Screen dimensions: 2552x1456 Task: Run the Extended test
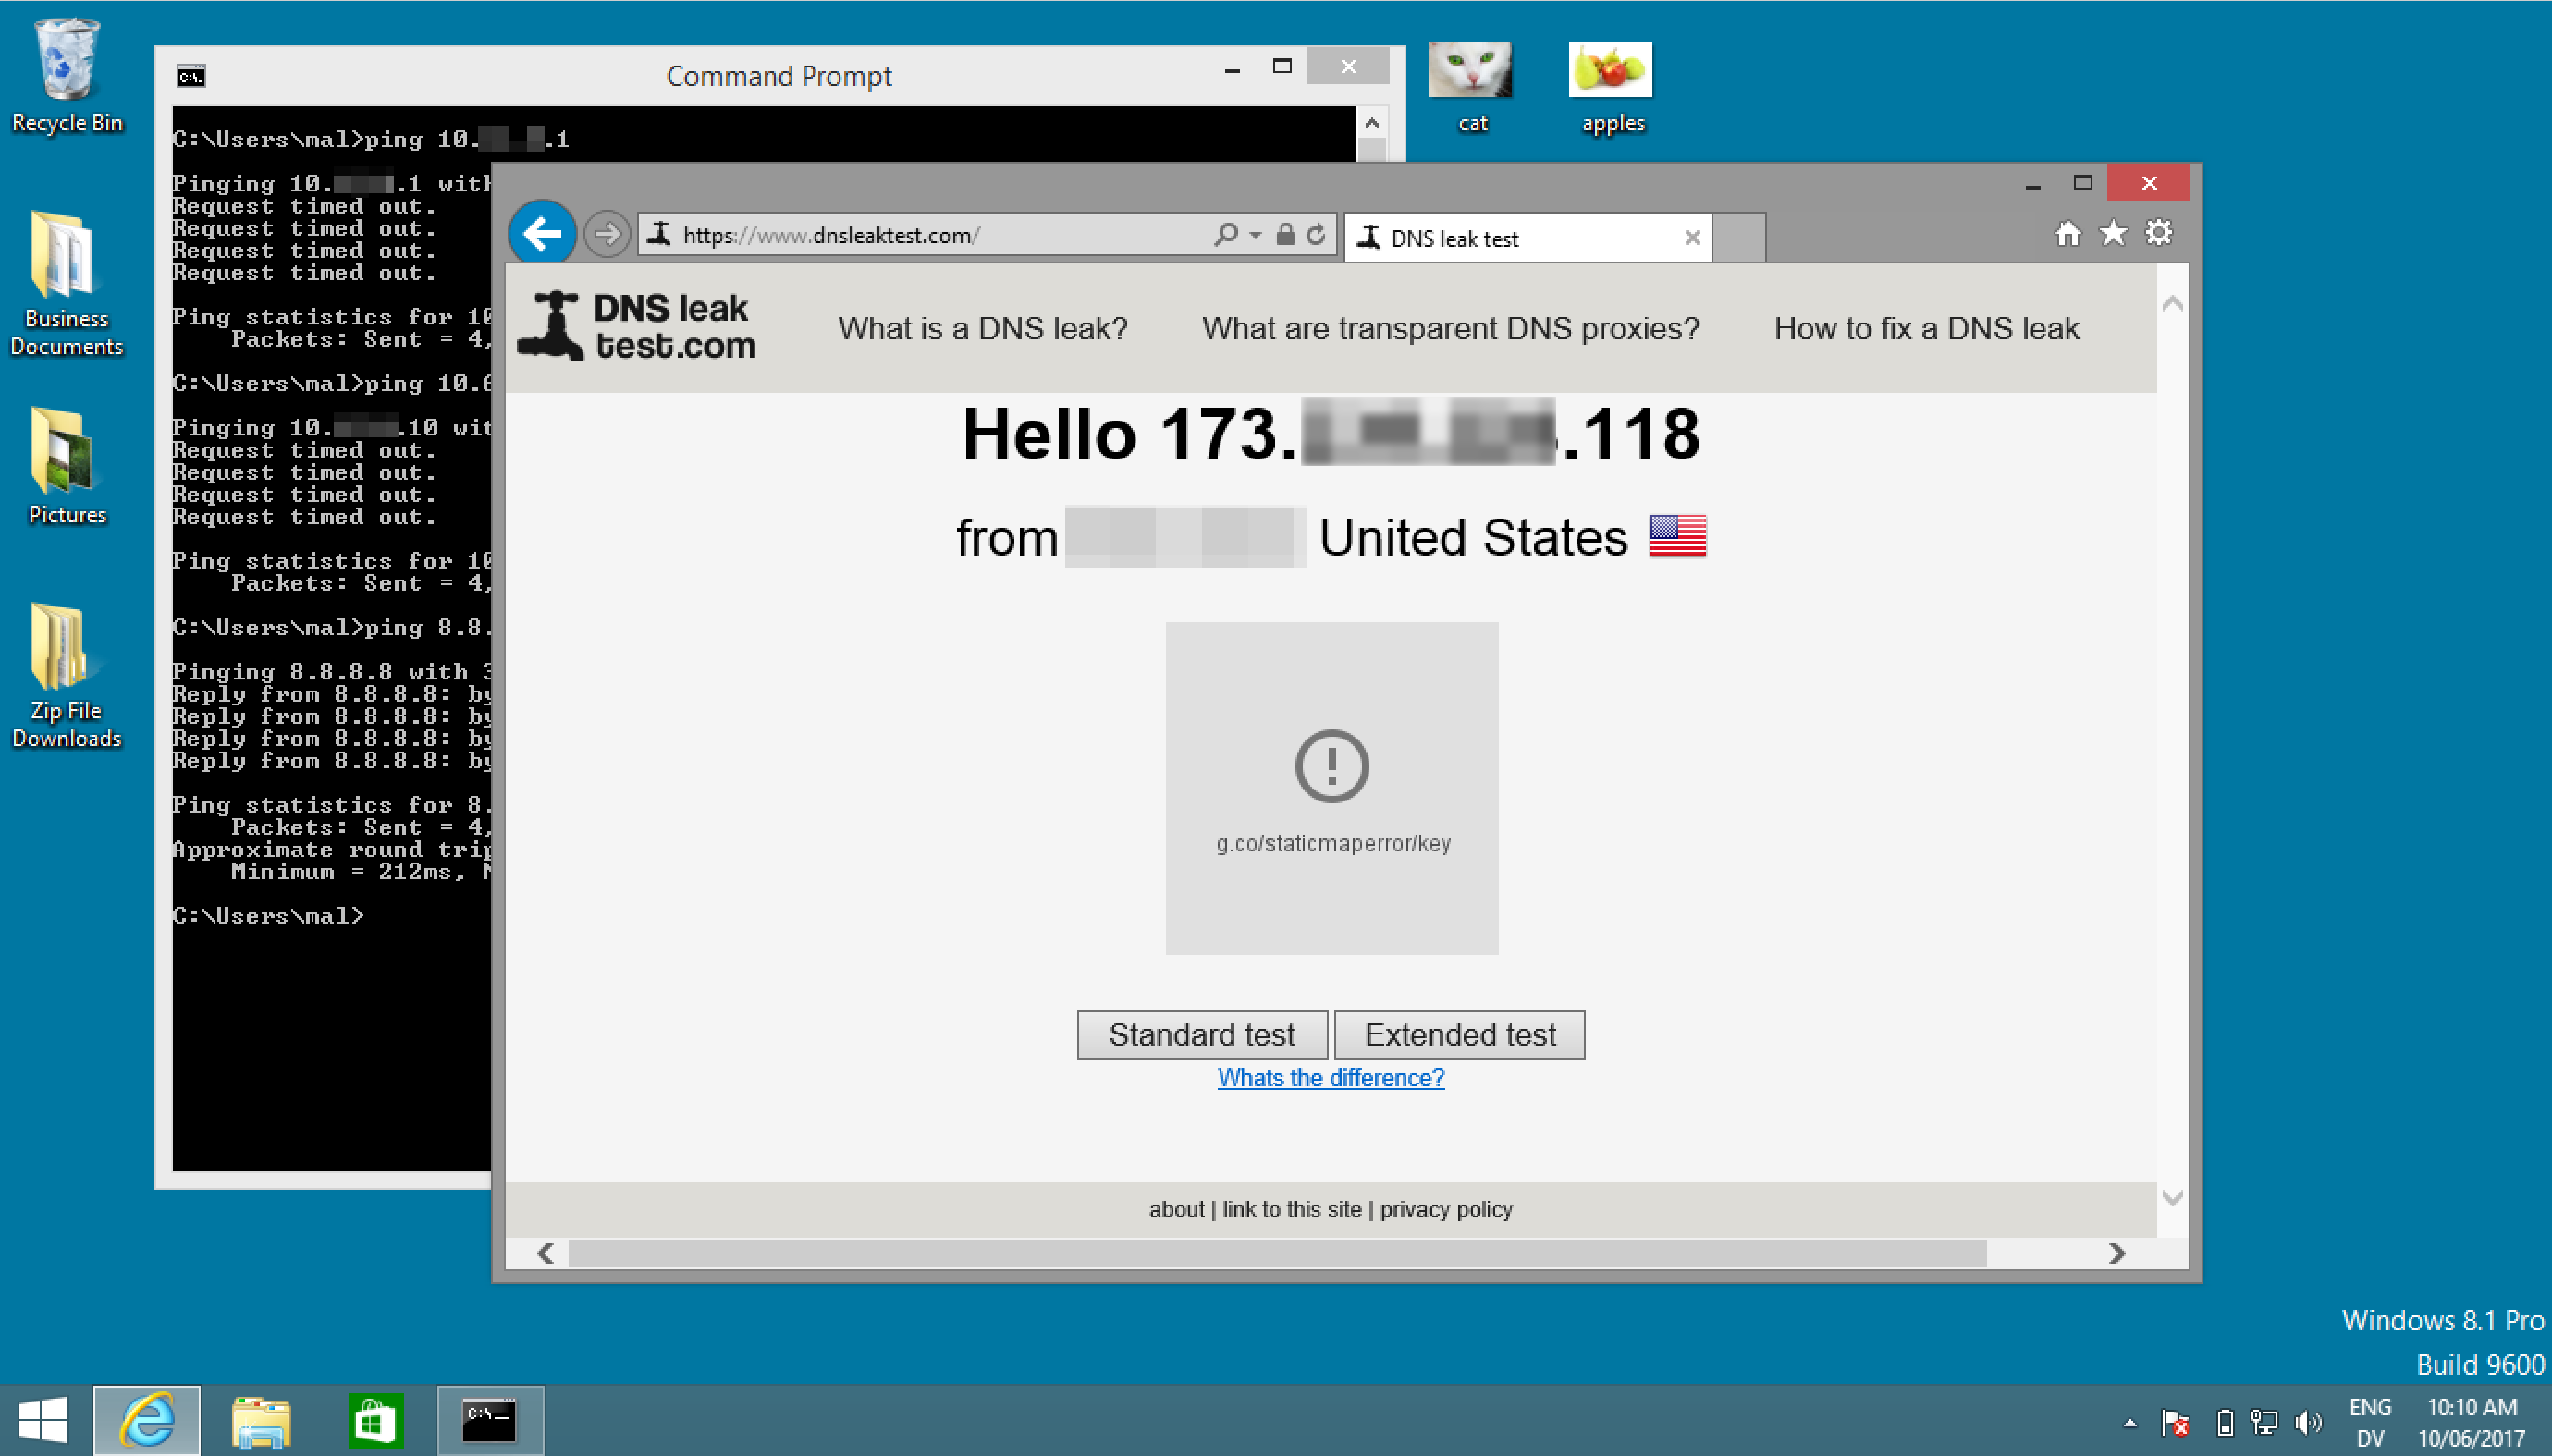tap(1459, 1034)
